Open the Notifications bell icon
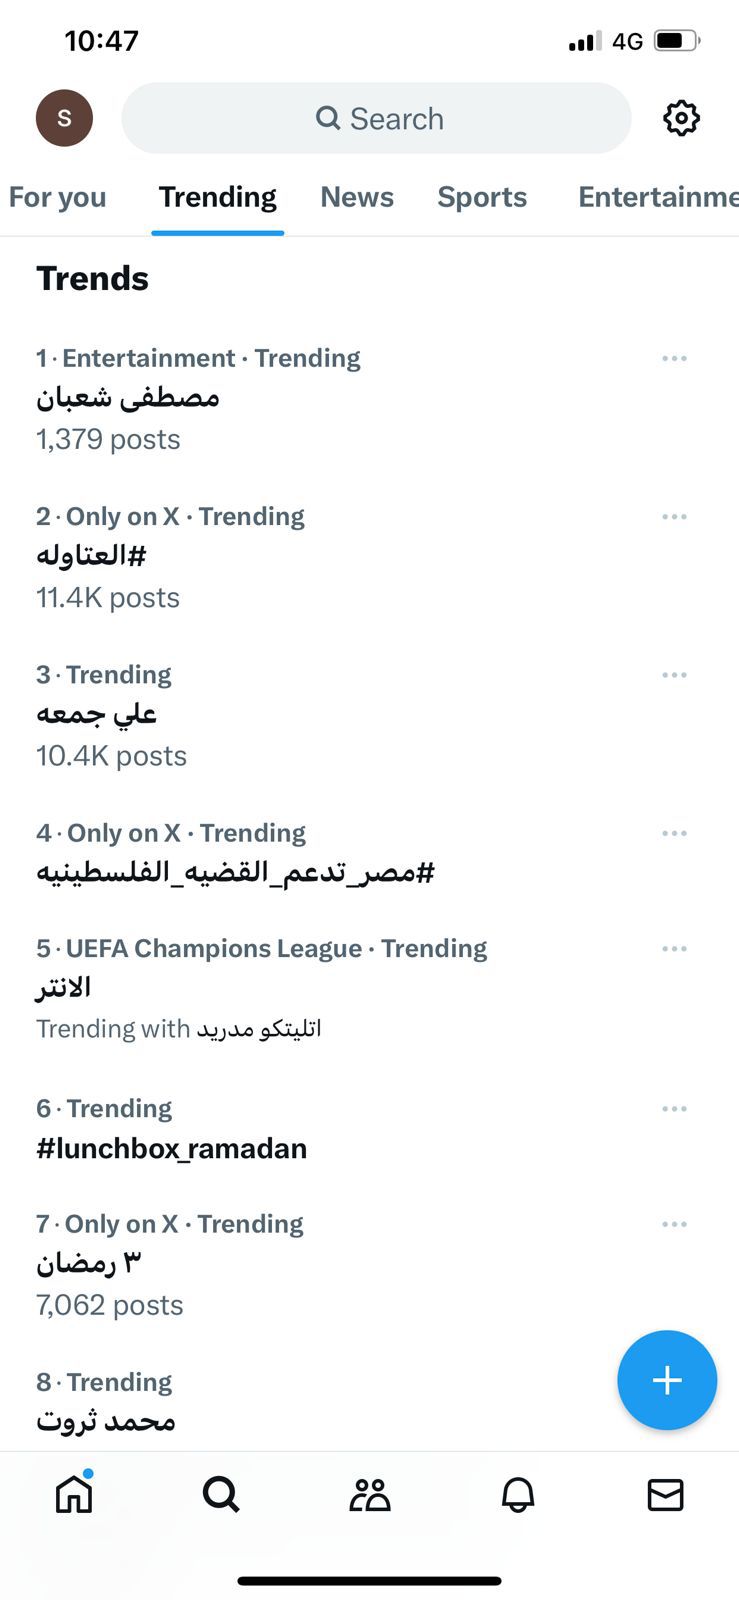Screen dimensions: 739x1600 pos(518,1494)
